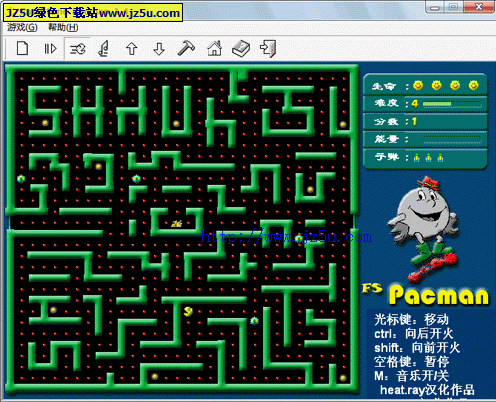The image size is (496, 402).
Task: Exit the game with the door icon
Action: tap(268, 49)
